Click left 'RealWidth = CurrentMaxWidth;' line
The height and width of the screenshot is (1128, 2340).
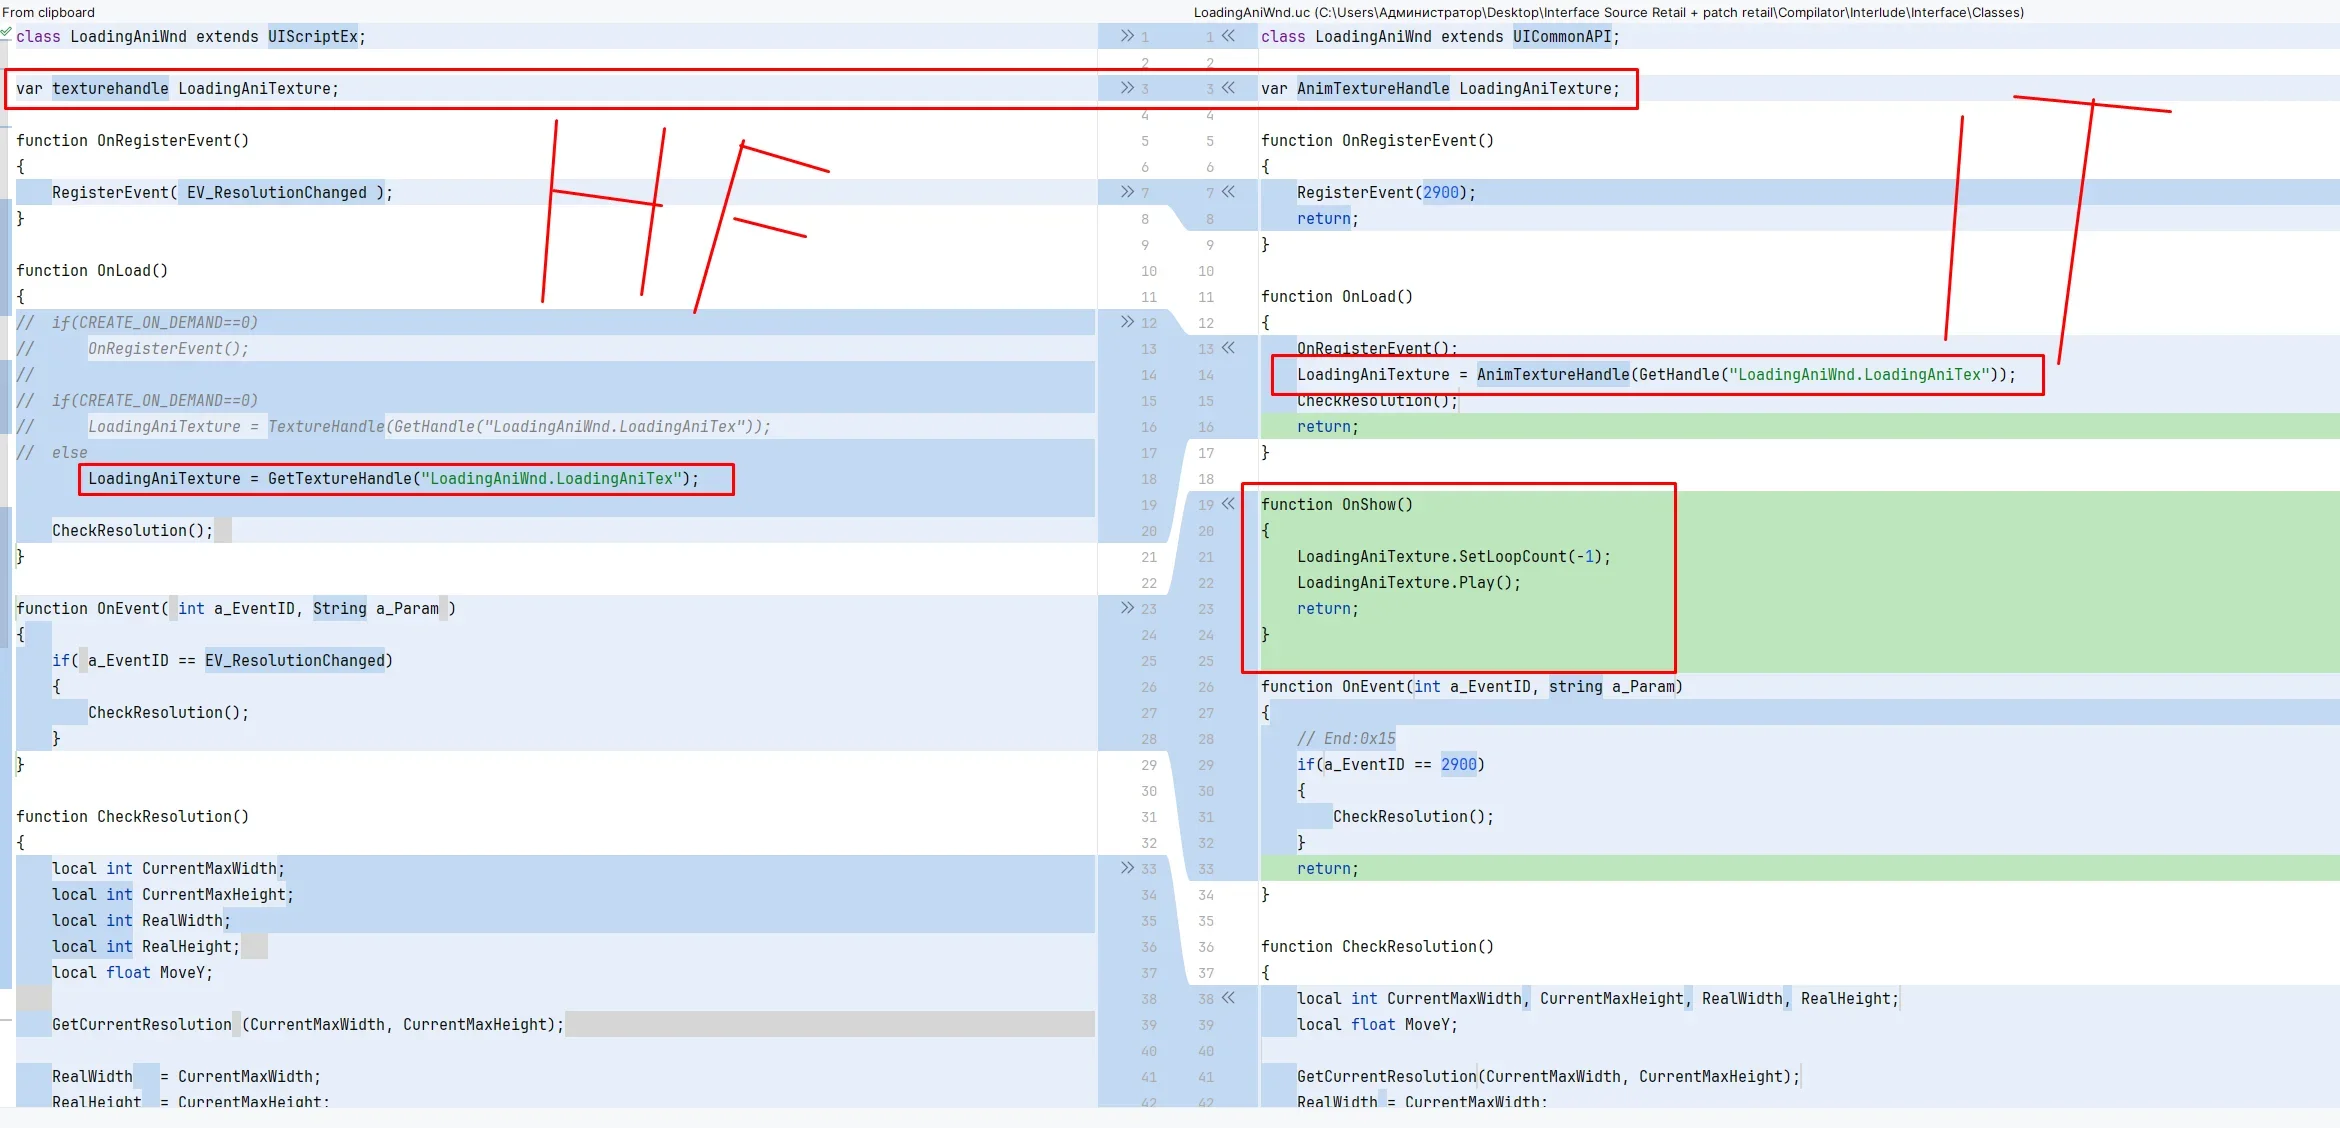(x=186, y=1076)
